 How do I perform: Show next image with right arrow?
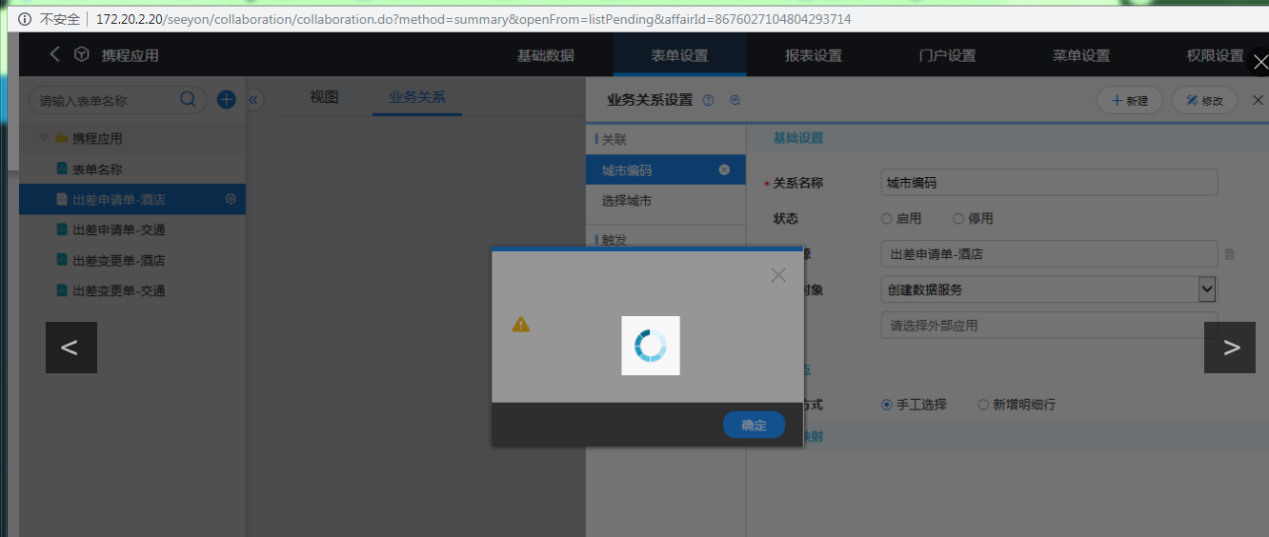1230,347
